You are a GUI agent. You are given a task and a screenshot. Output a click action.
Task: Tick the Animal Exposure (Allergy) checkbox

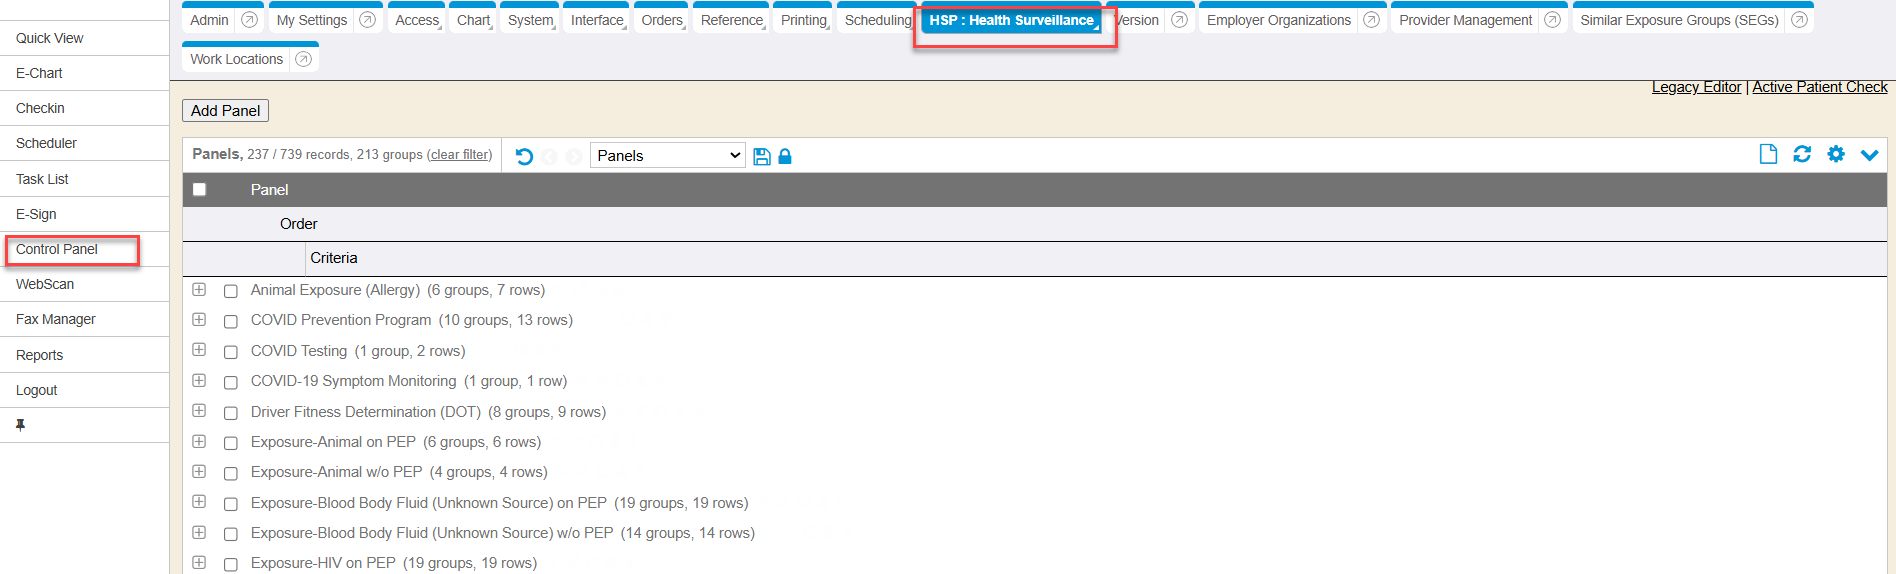[231, 291]
